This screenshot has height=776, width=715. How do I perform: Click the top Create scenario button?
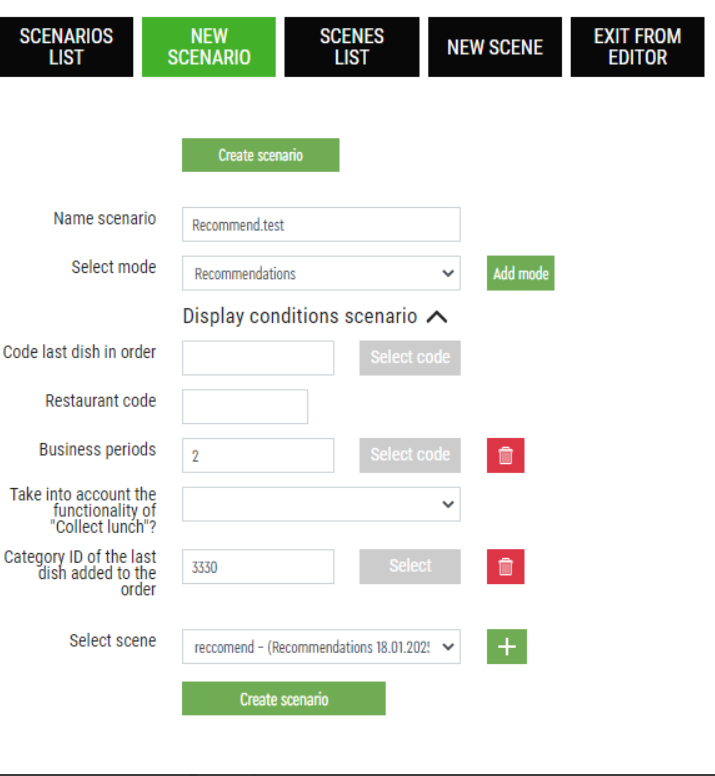[x=261, y=155]
